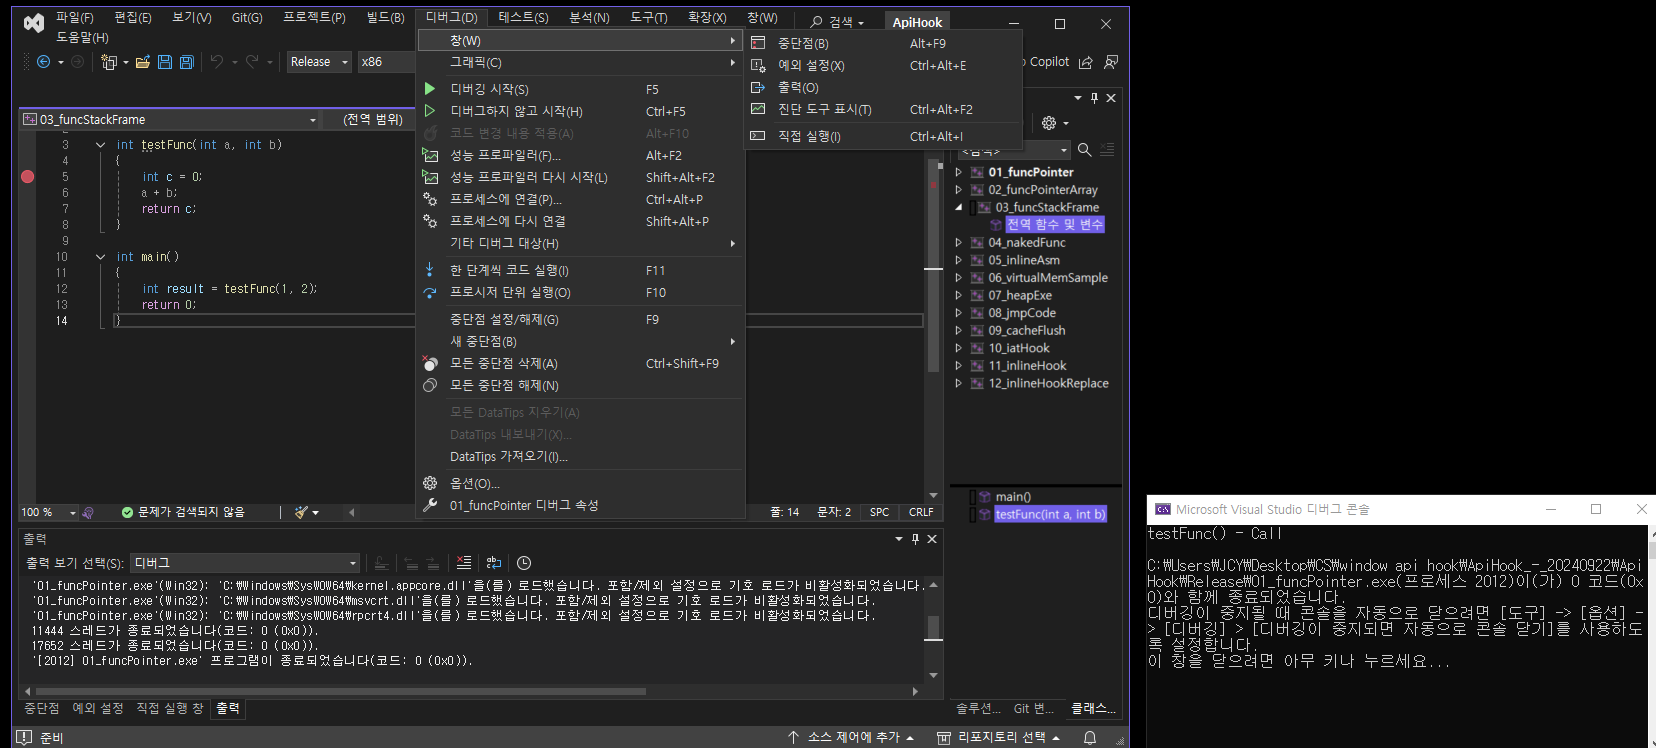Click the Copilot button
The width and height of the screenshot is (1656, 748).
point(1047,62)
